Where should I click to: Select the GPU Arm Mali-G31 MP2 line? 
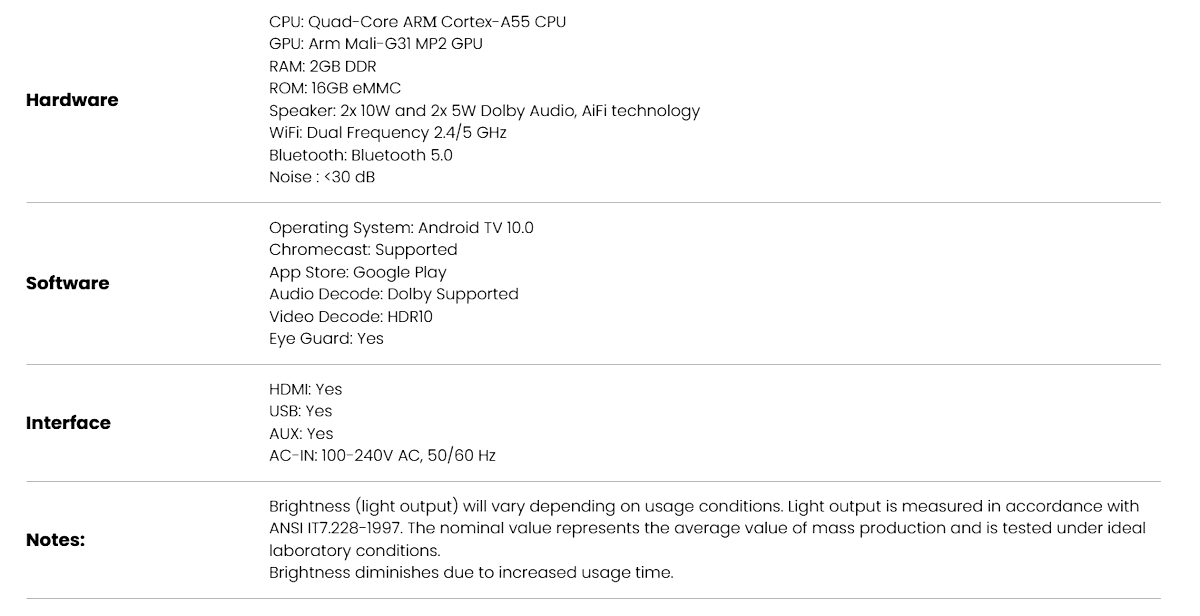[x=375, y=44]
